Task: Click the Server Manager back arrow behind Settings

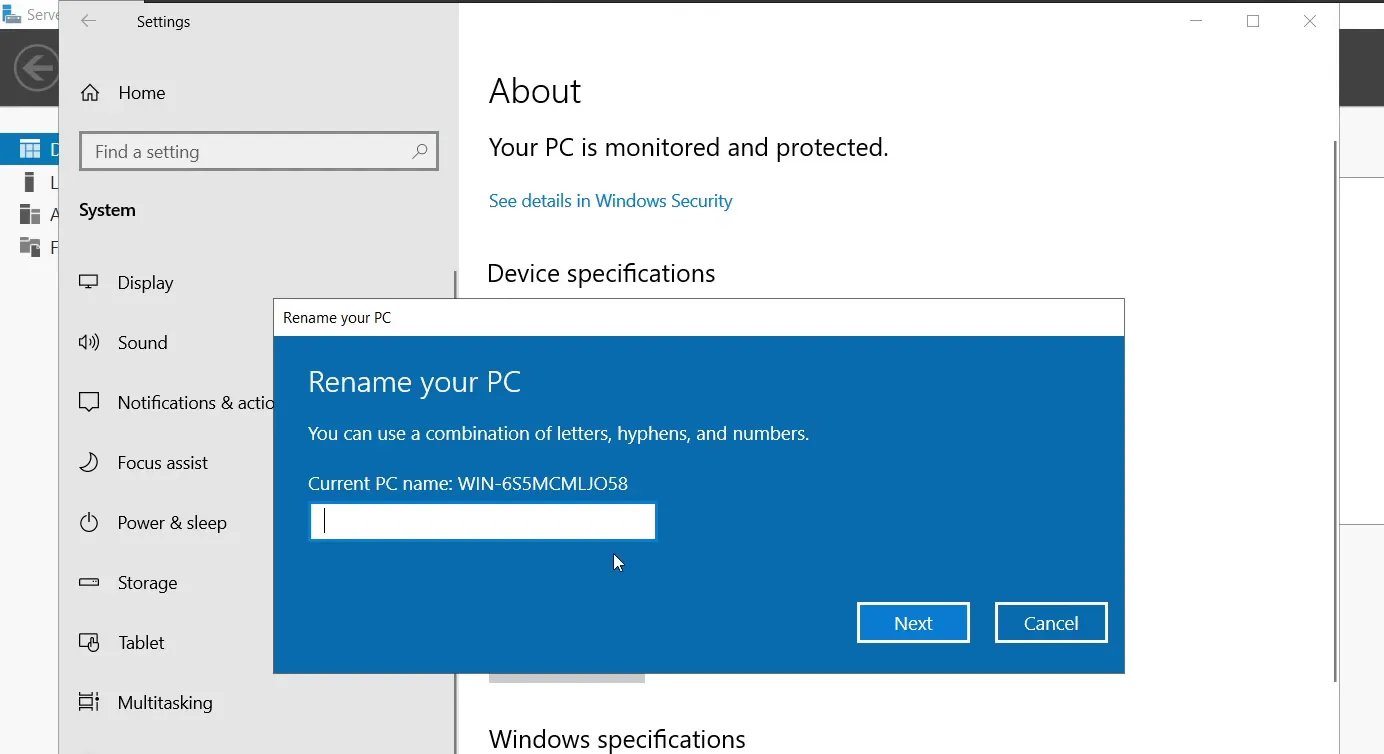Action: [x=36, y=68]
